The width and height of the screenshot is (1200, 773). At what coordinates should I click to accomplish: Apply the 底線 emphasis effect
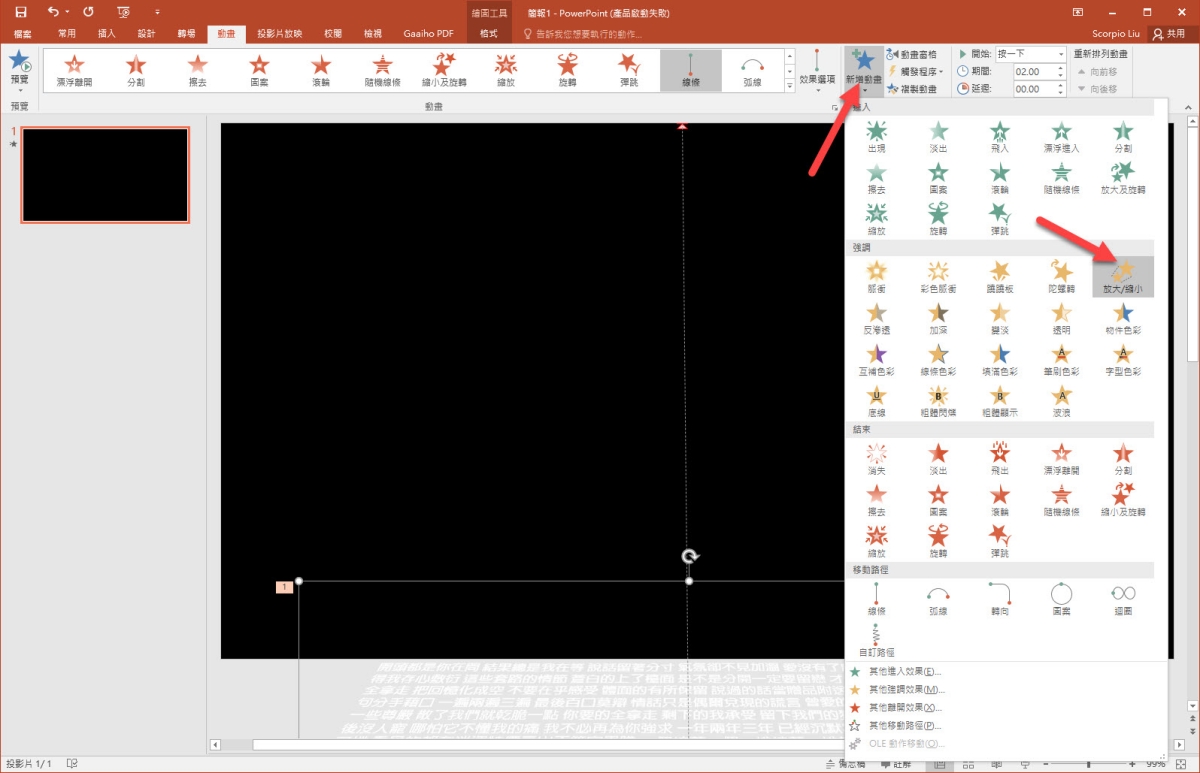pos(876,400)
